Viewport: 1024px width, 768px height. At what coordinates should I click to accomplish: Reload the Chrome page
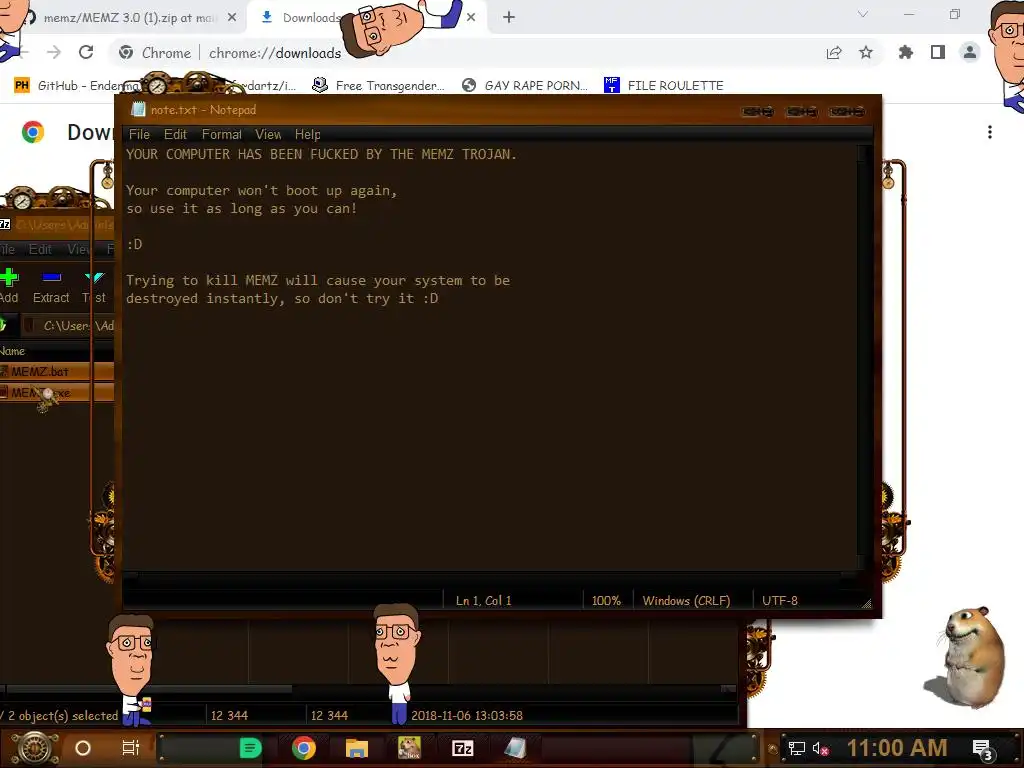click(x=86, y=52)
